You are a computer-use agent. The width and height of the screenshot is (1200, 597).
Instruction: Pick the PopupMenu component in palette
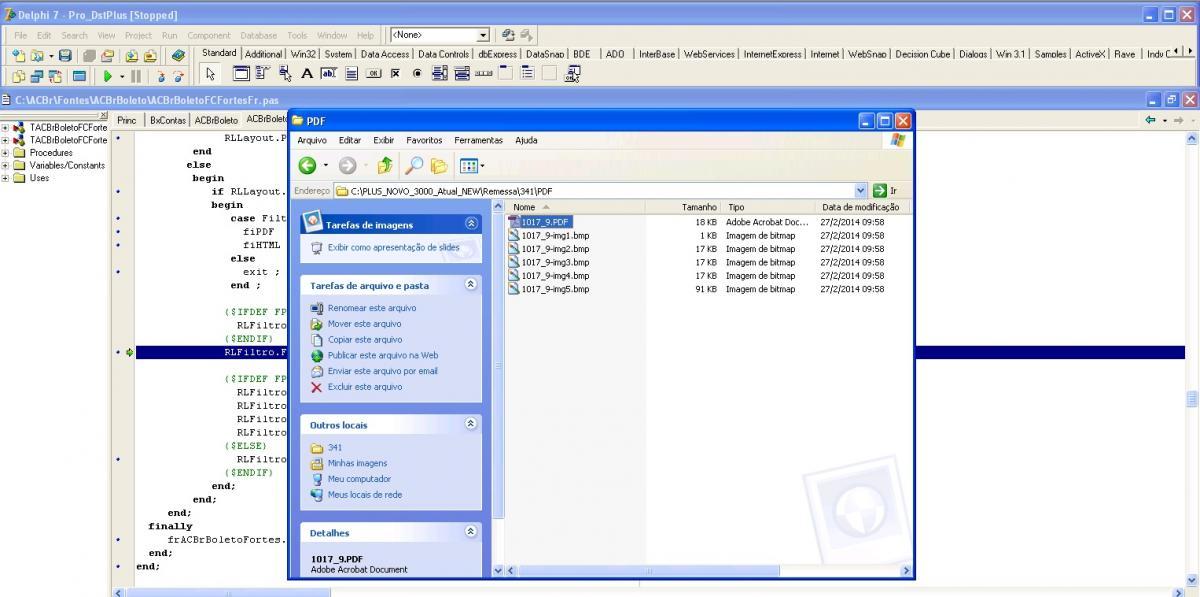tap(285, 74)
